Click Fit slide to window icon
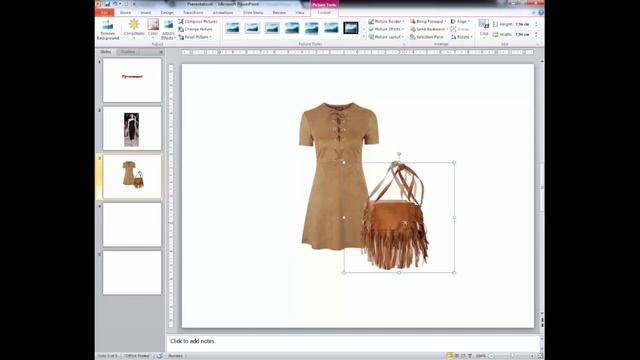640x360 pixels. (x=540, y=356)
